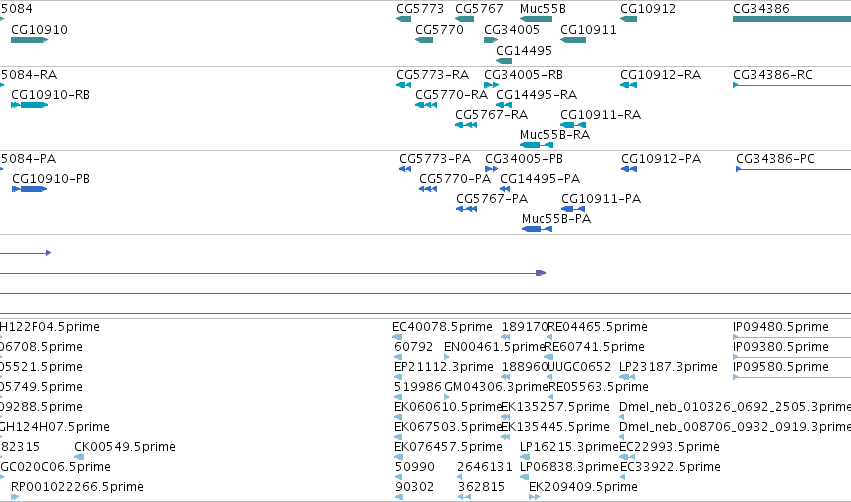
Task: Select EST LP23187.3prime
Action: click(x=668, y=367)
